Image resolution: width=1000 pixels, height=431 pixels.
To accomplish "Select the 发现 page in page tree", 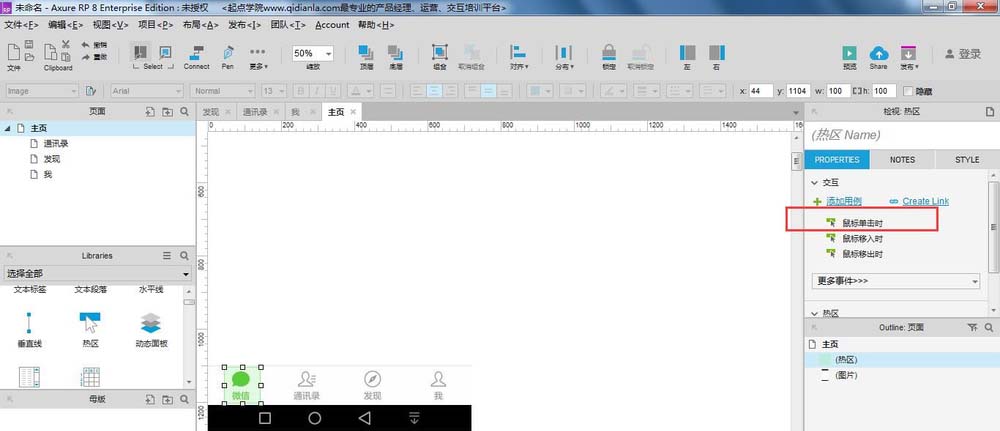I will [52, 159].
